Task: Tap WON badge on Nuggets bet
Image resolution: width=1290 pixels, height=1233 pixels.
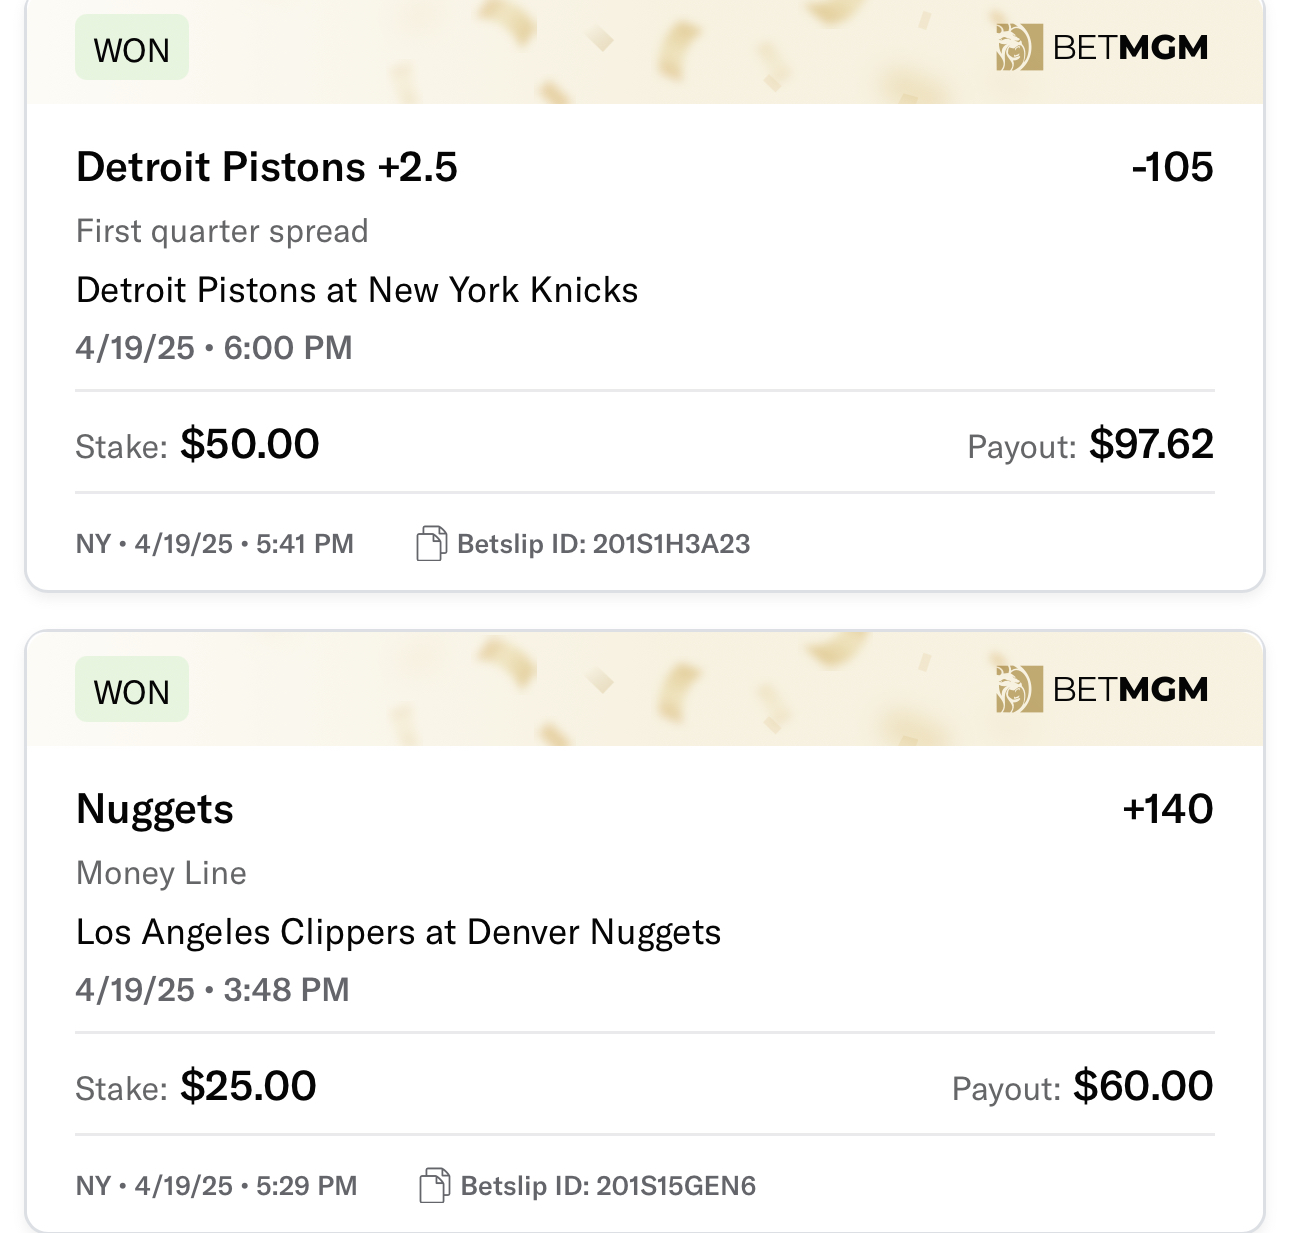Action: pyautogui.click(x=132, y=690)
